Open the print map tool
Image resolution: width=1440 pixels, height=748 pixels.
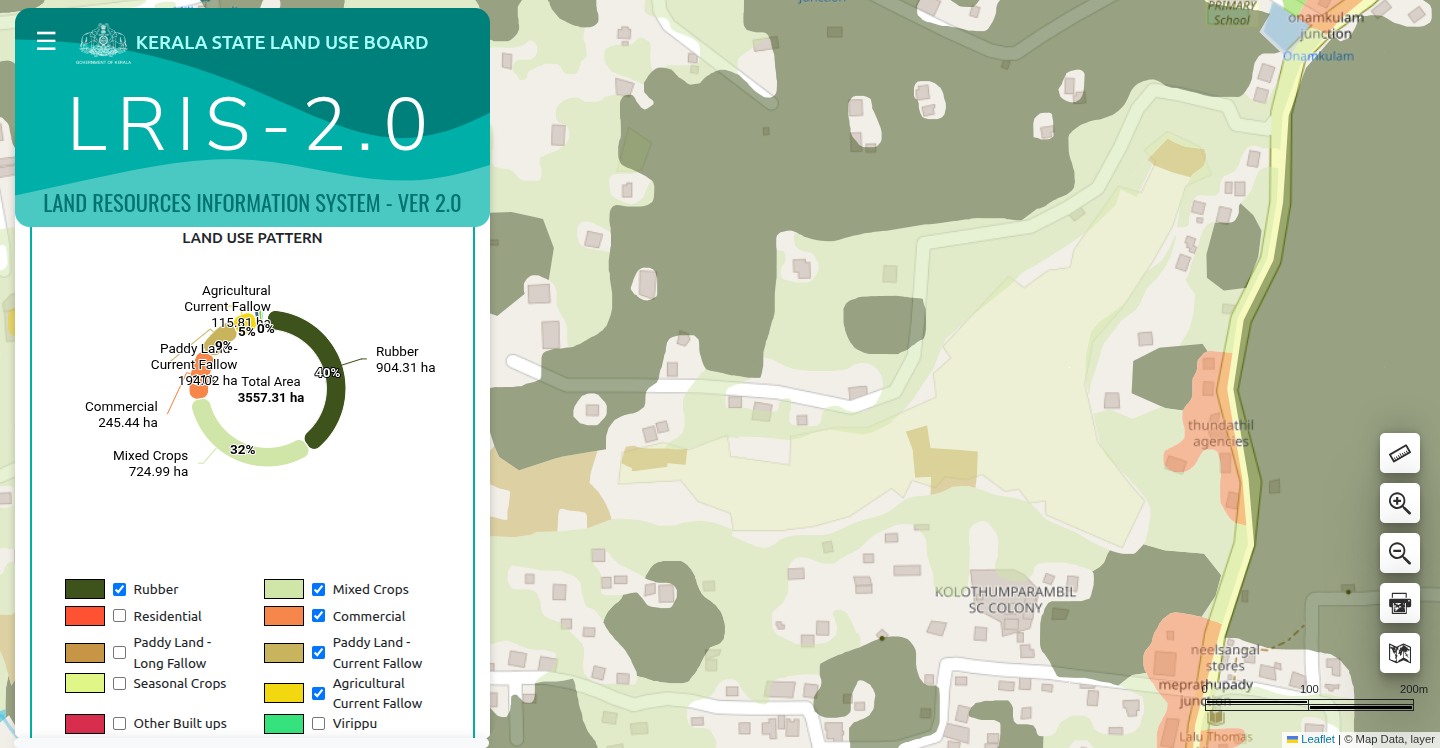point(1399,603)
